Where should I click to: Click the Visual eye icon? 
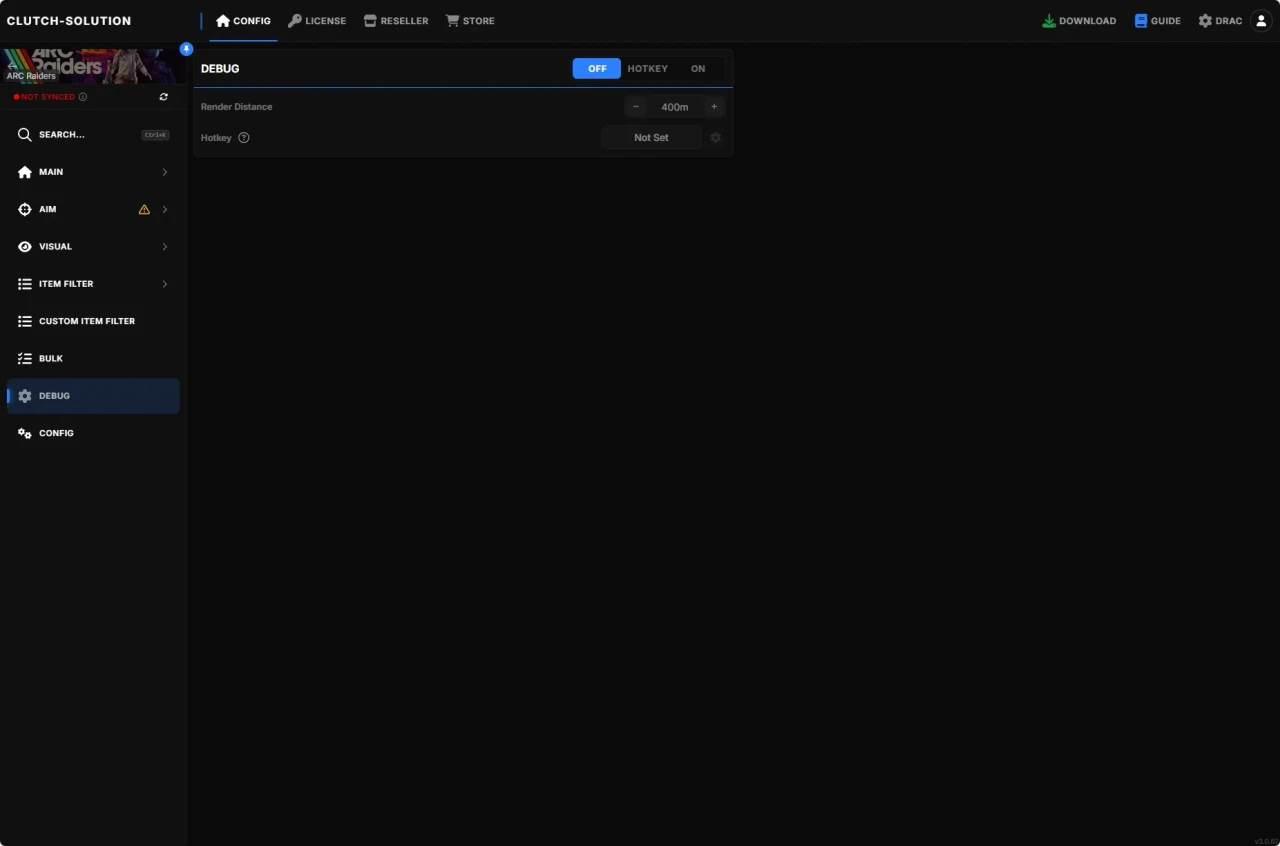click(25, 247)
